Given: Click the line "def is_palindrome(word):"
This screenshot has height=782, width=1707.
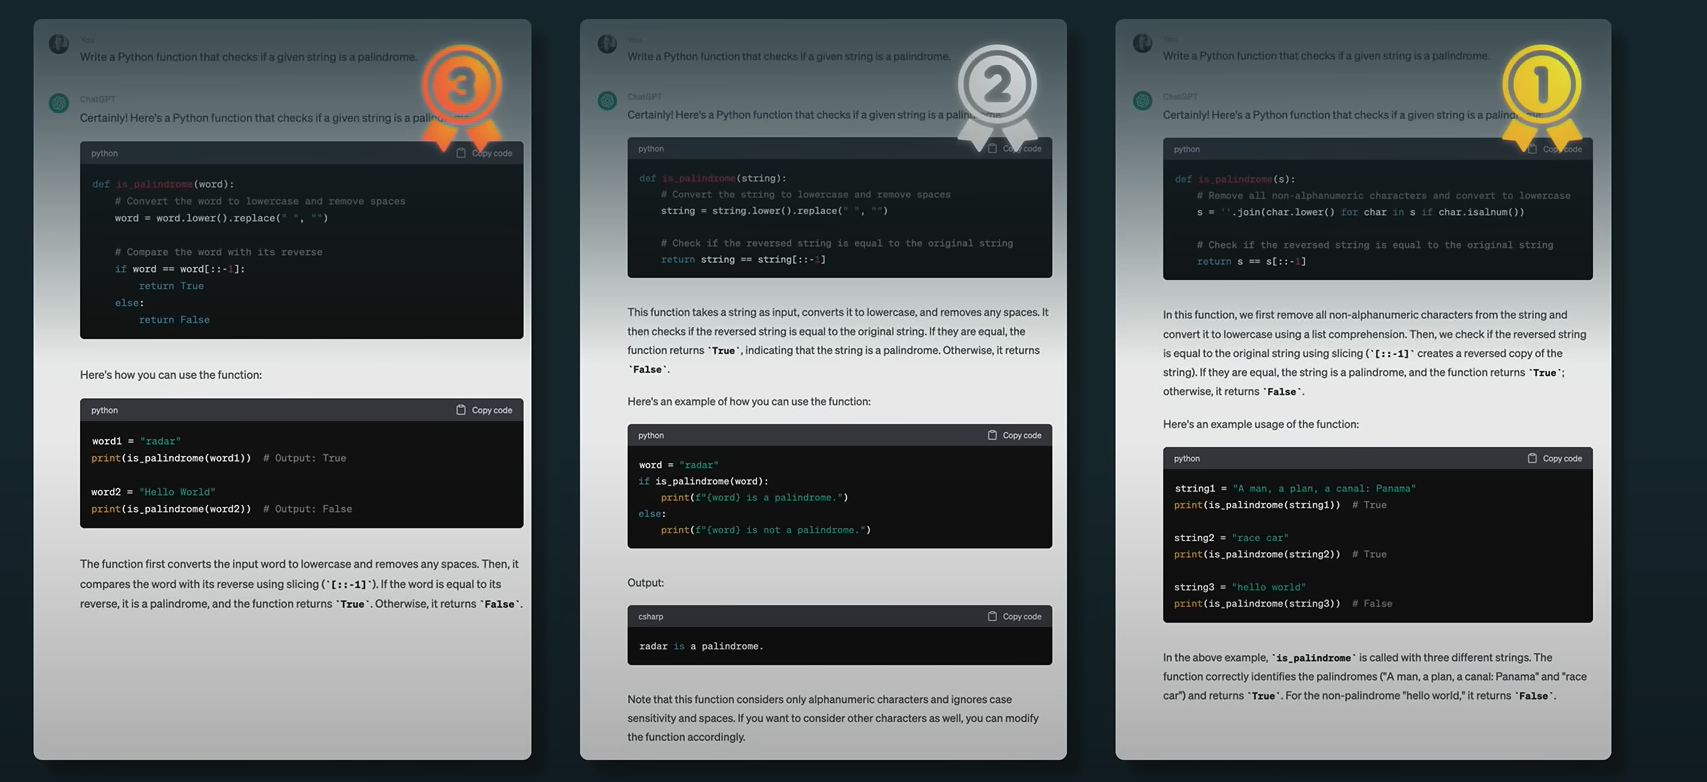Looking at the screenshot, I should (163, 184).
